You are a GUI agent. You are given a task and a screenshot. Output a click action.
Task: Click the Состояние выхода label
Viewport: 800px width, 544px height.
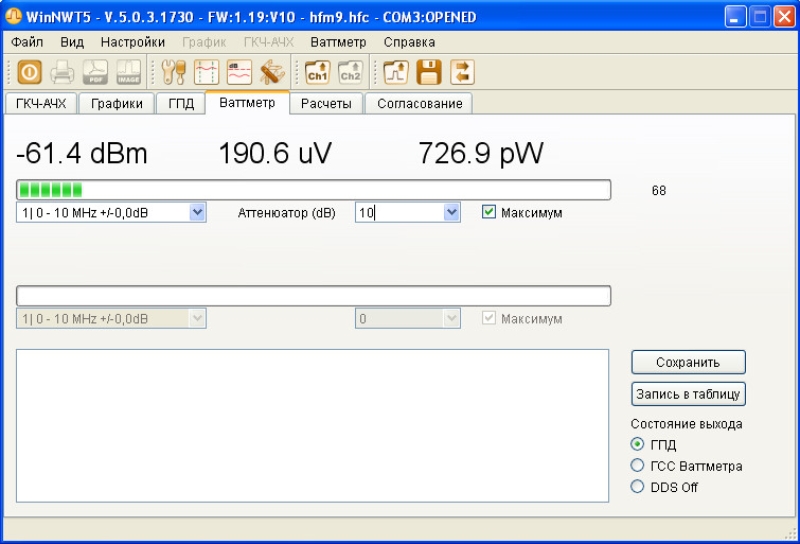pyautogui.click(x=686, y=424)
